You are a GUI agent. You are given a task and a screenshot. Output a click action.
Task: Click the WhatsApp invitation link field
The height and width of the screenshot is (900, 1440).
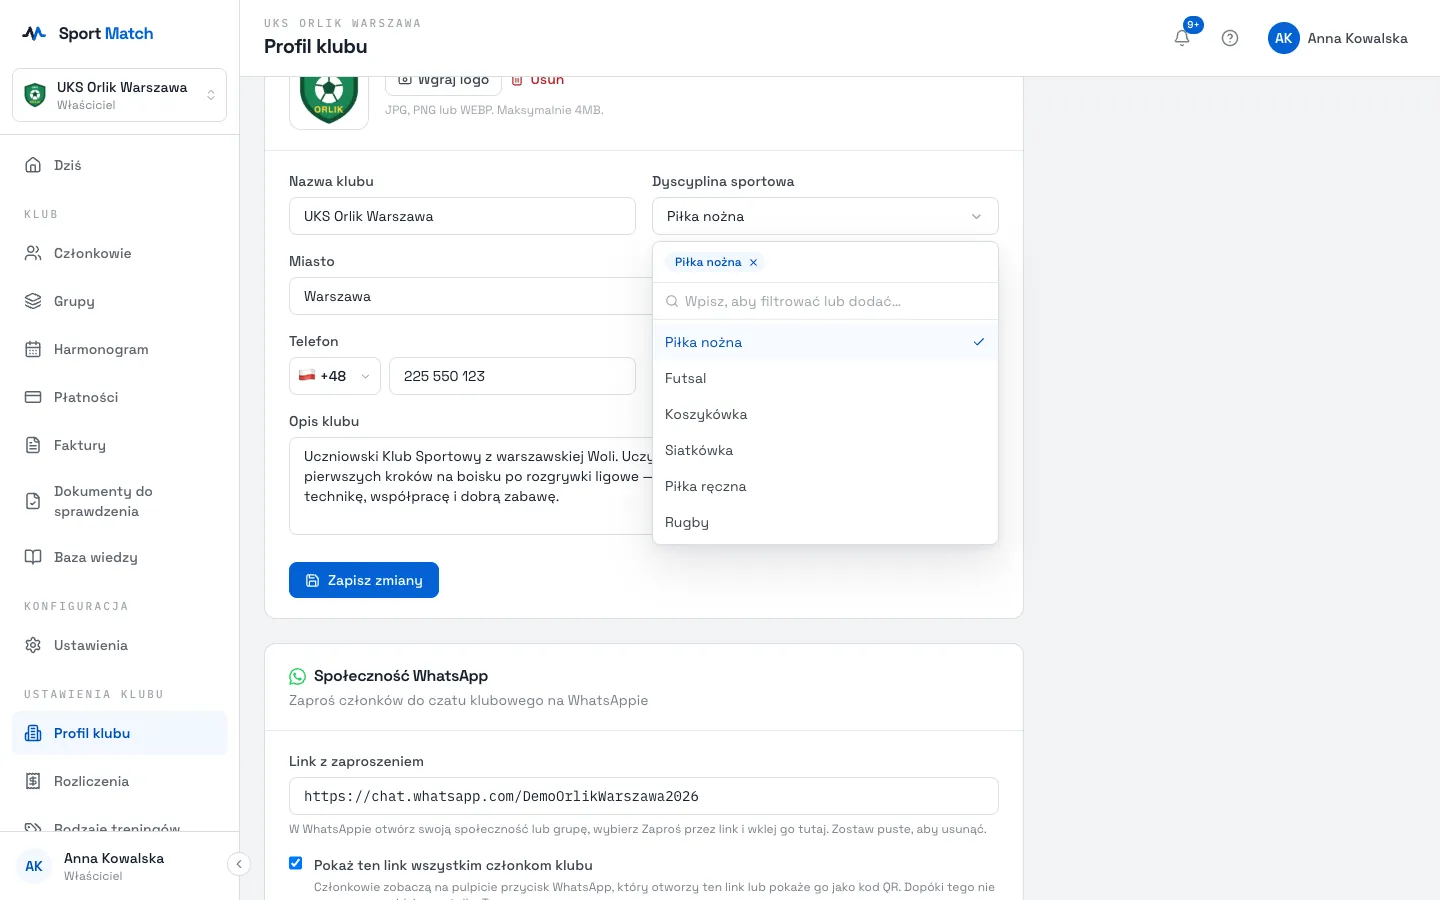644,796
